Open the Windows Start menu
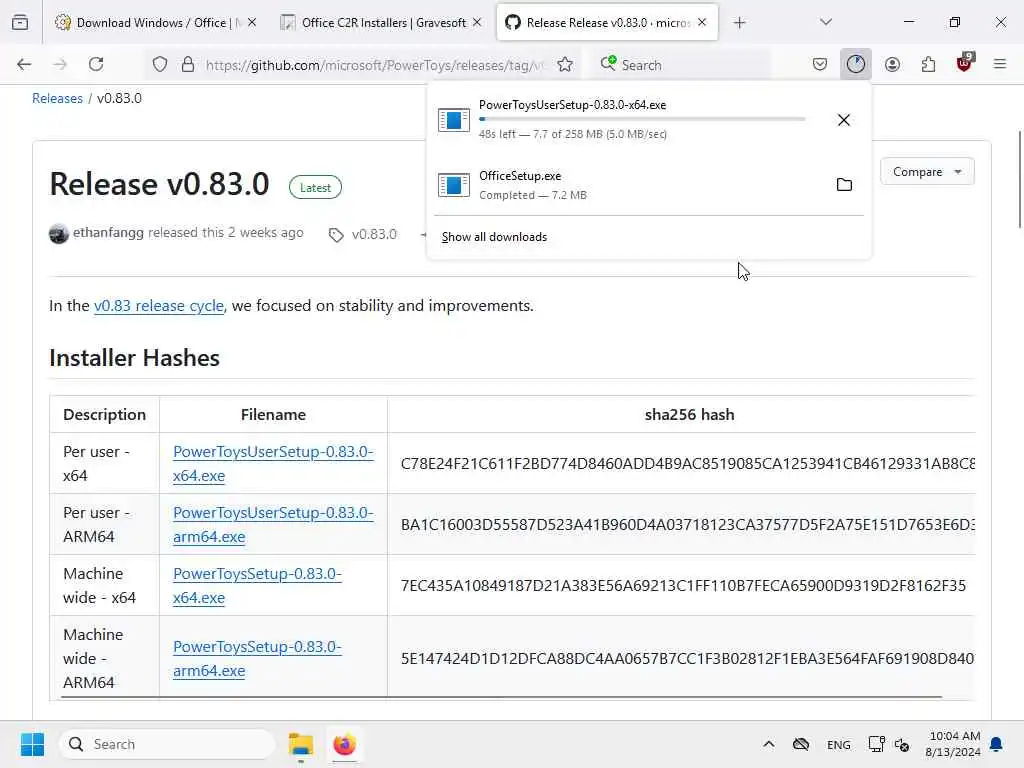The height and width of the screenshot is (768, 1024). (32, 744)
